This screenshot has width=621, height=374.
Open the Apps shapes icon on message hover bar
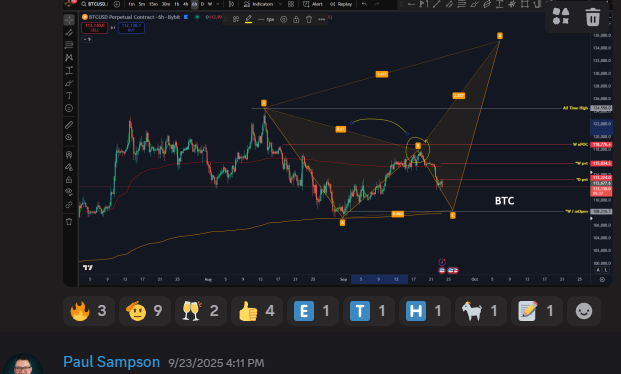(x=561, y=17)
